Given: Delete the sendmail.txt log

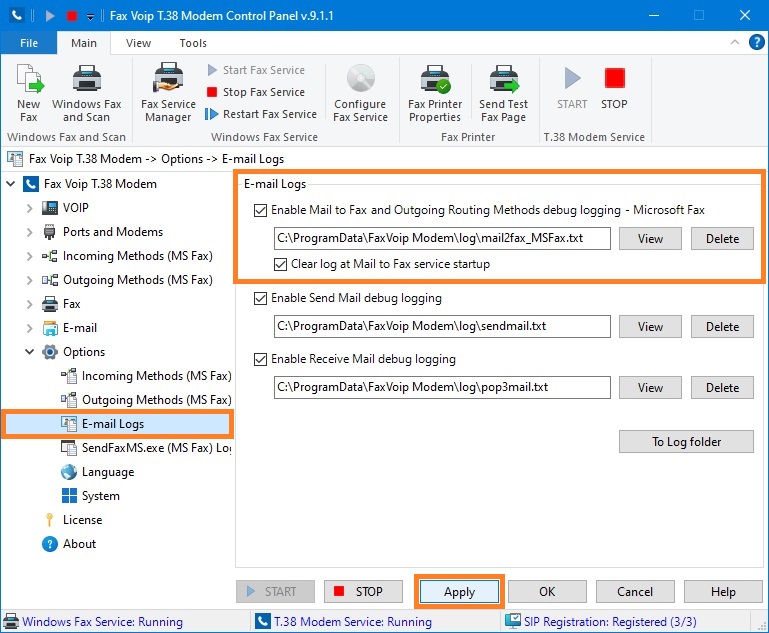Looking at the screenshot, I should [722, 327].
